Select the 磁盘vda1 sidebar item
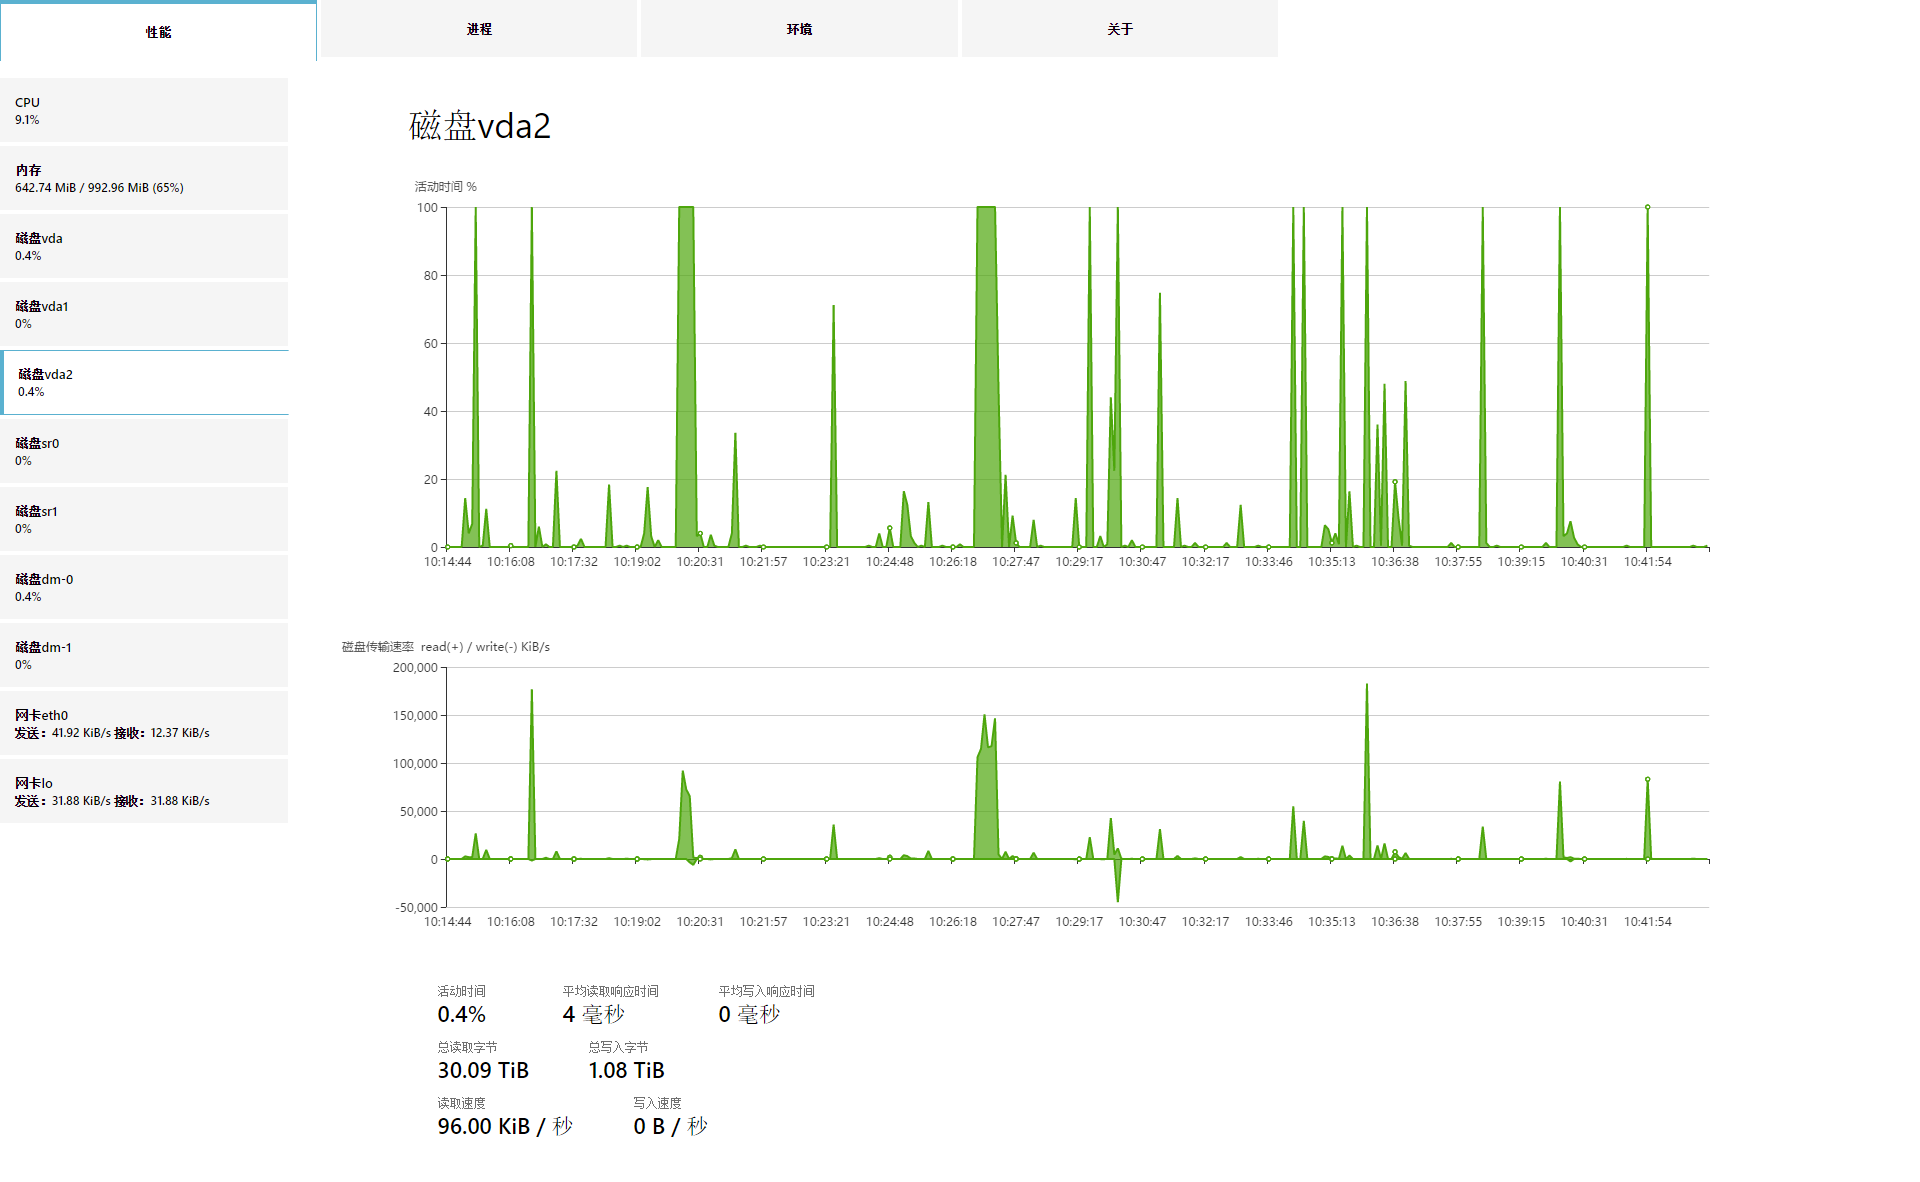The width and height of the screenshot is (1920, 1182). (x=144, y=314)
